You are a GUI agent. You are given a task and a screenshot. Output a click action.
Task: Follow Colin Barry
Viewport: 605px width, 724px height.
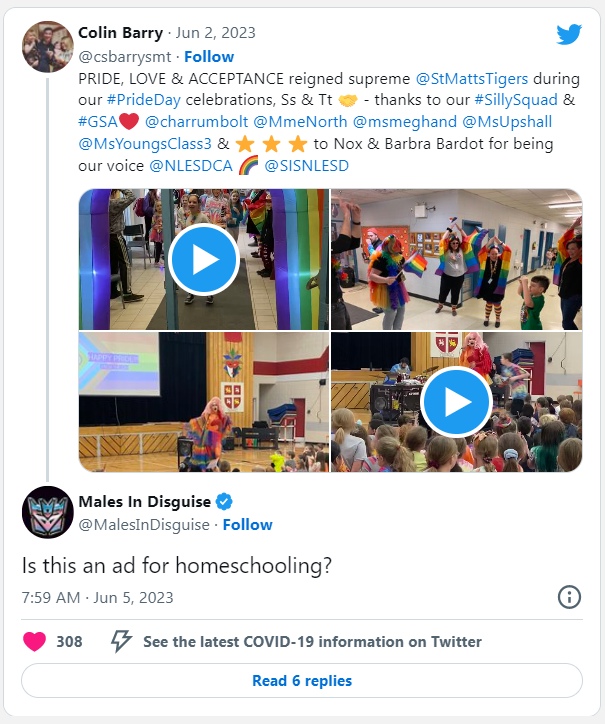click(x=209, y=57)
